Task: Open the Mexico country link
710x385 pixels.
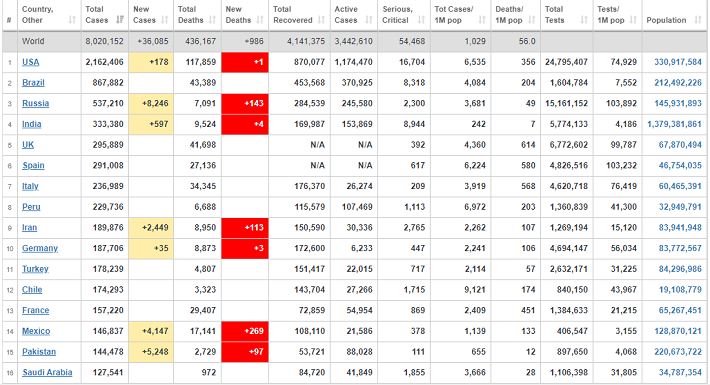Action: coord(36,331)
